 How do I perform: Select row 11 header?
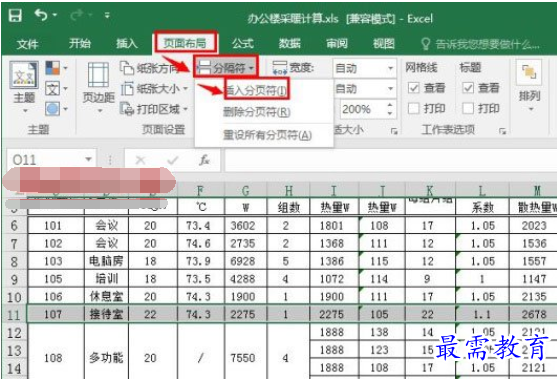[x=14, y=315]
